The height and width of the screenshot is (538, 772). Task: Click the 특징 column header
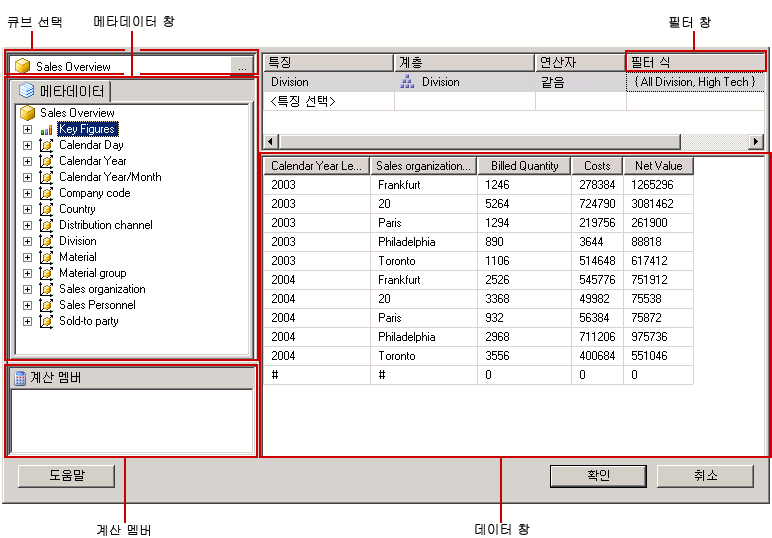click(328, 63)
